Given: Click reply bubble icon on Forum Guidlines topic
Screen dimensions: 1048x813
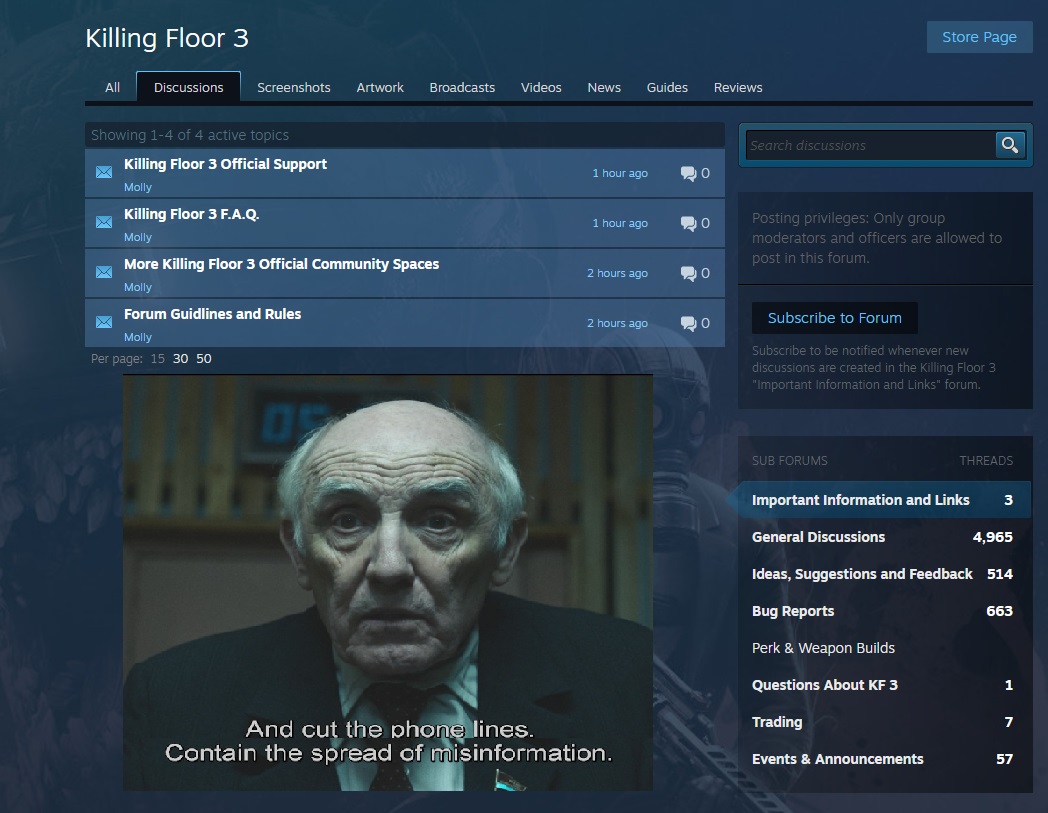Looking at the screenshot, I should (688, 324).
